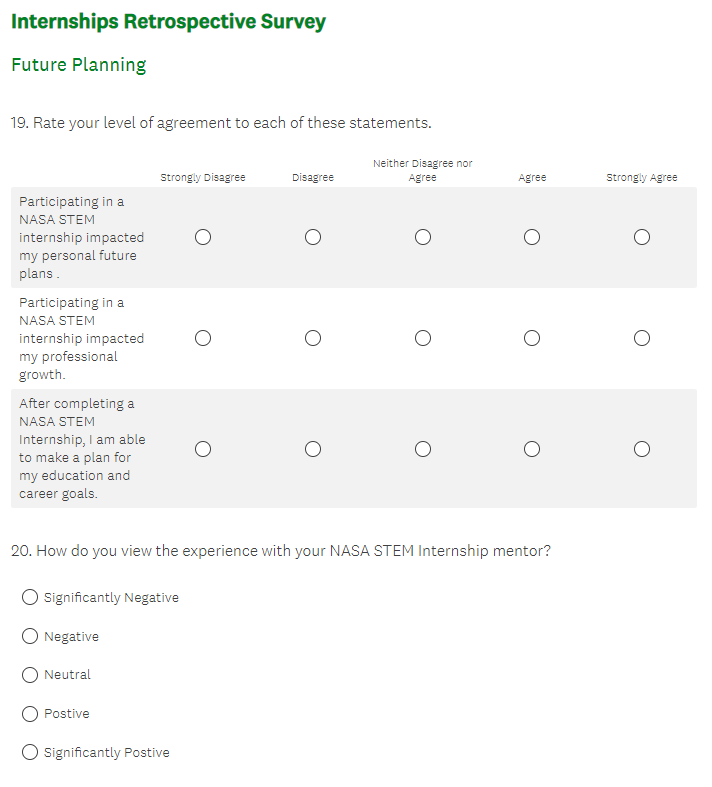Choose Significantly Postive mentor experience

(x=30, y=752)
